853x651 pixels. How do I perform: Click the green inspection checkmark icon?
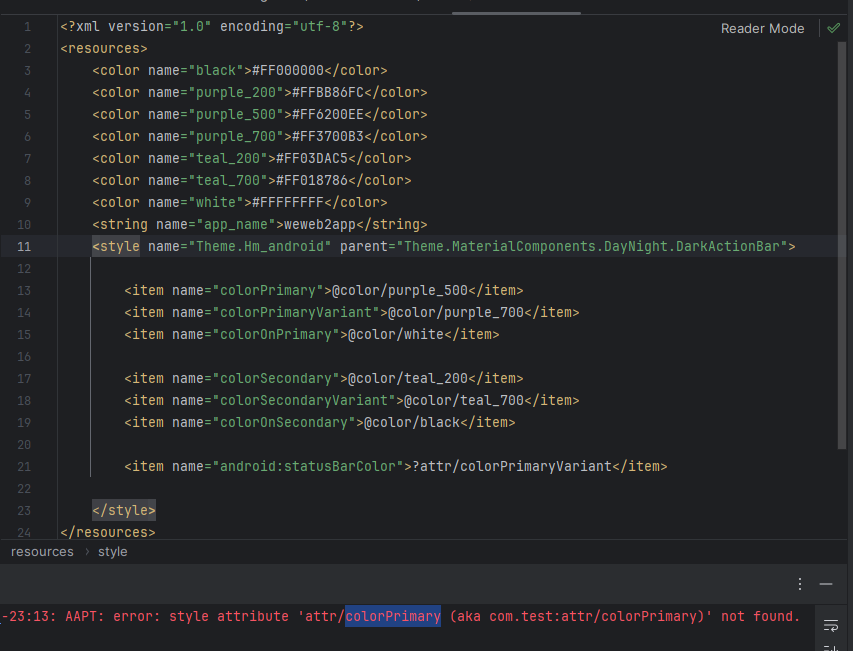833,28
